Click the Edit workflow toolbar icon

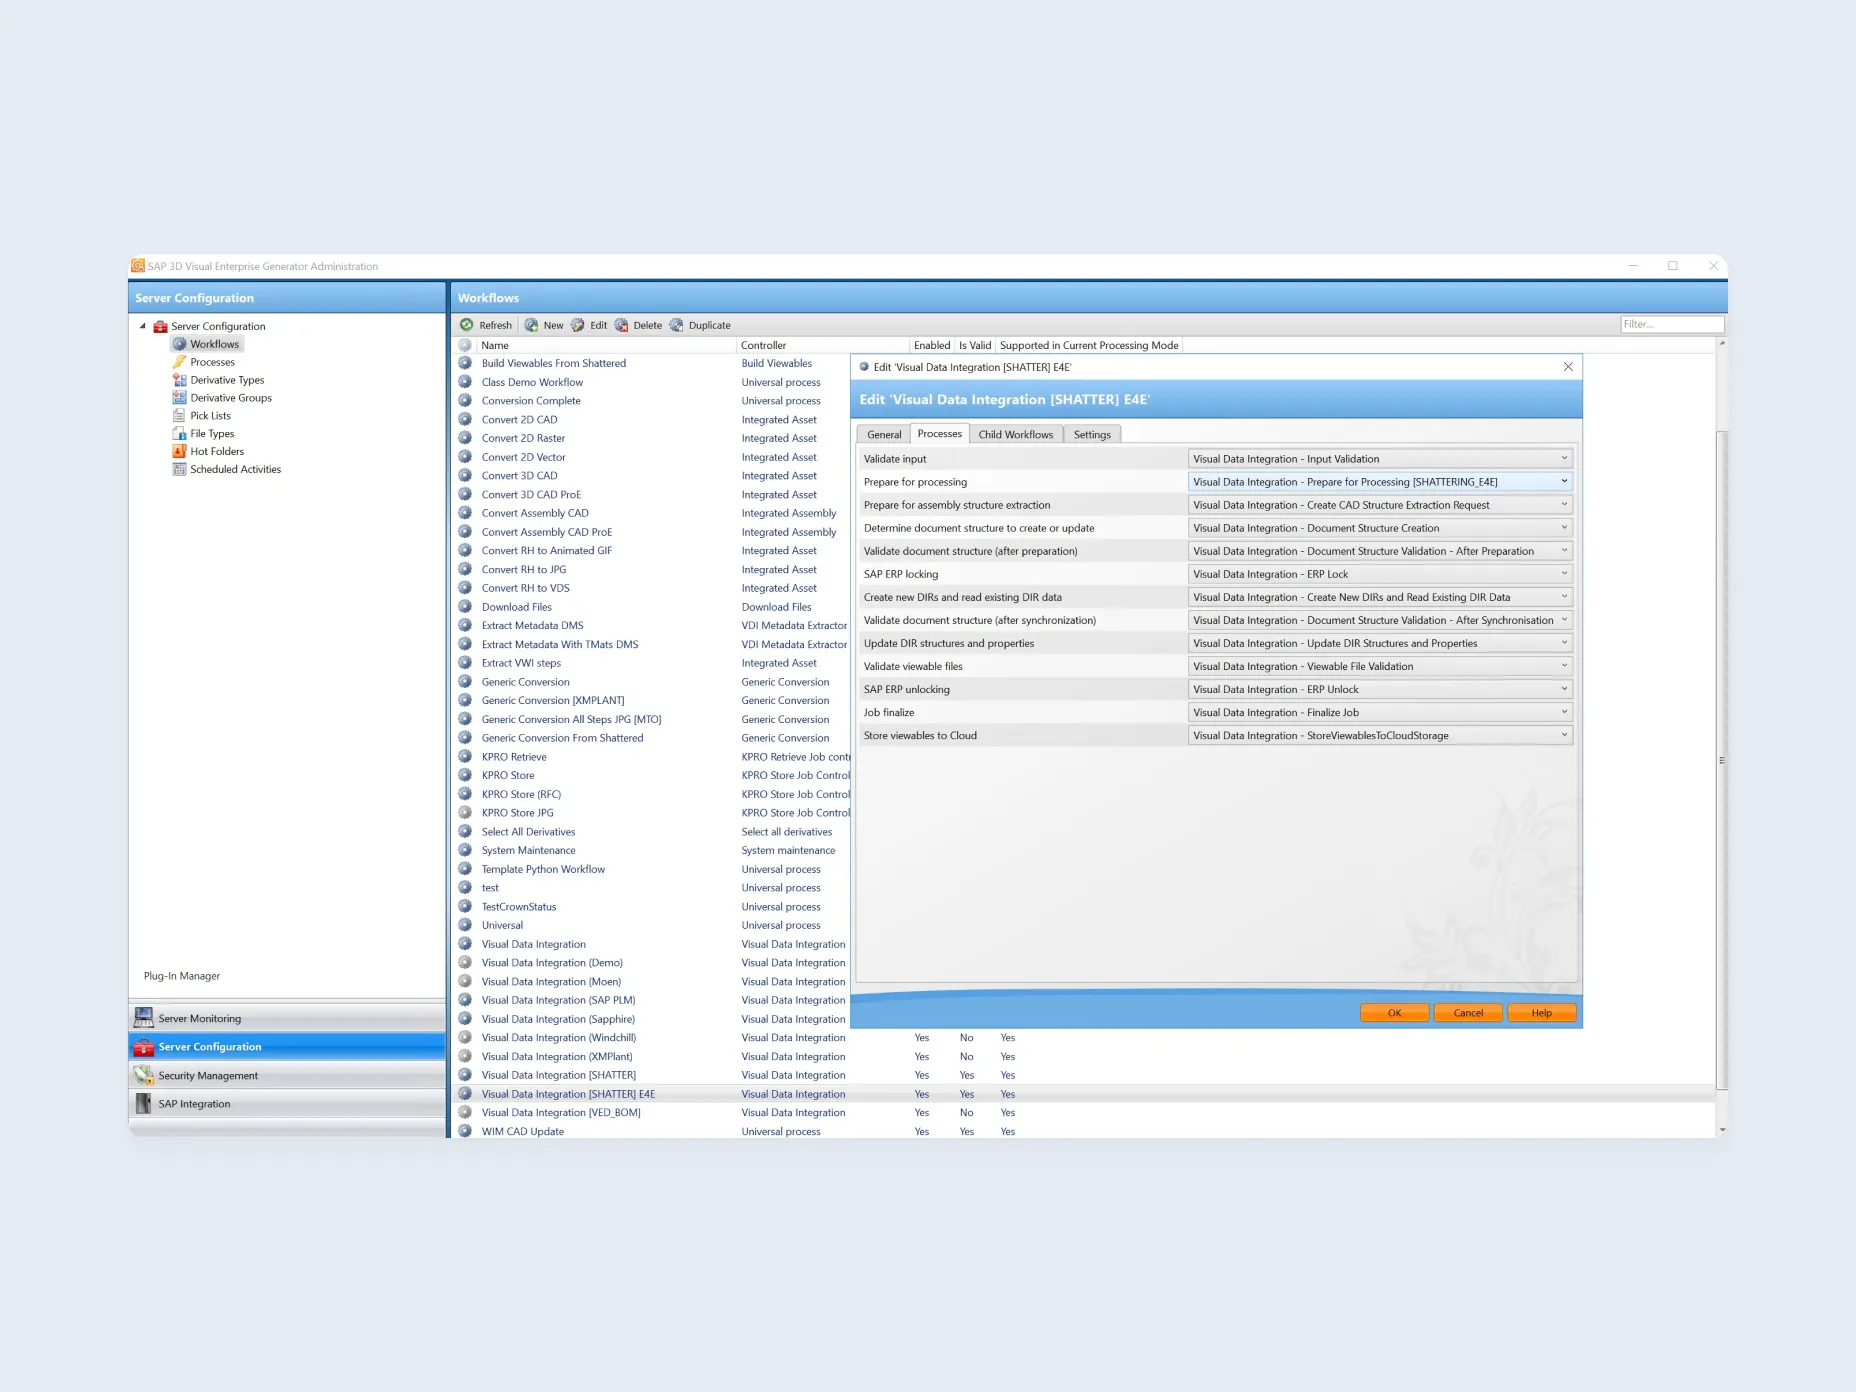coord(578,325)
